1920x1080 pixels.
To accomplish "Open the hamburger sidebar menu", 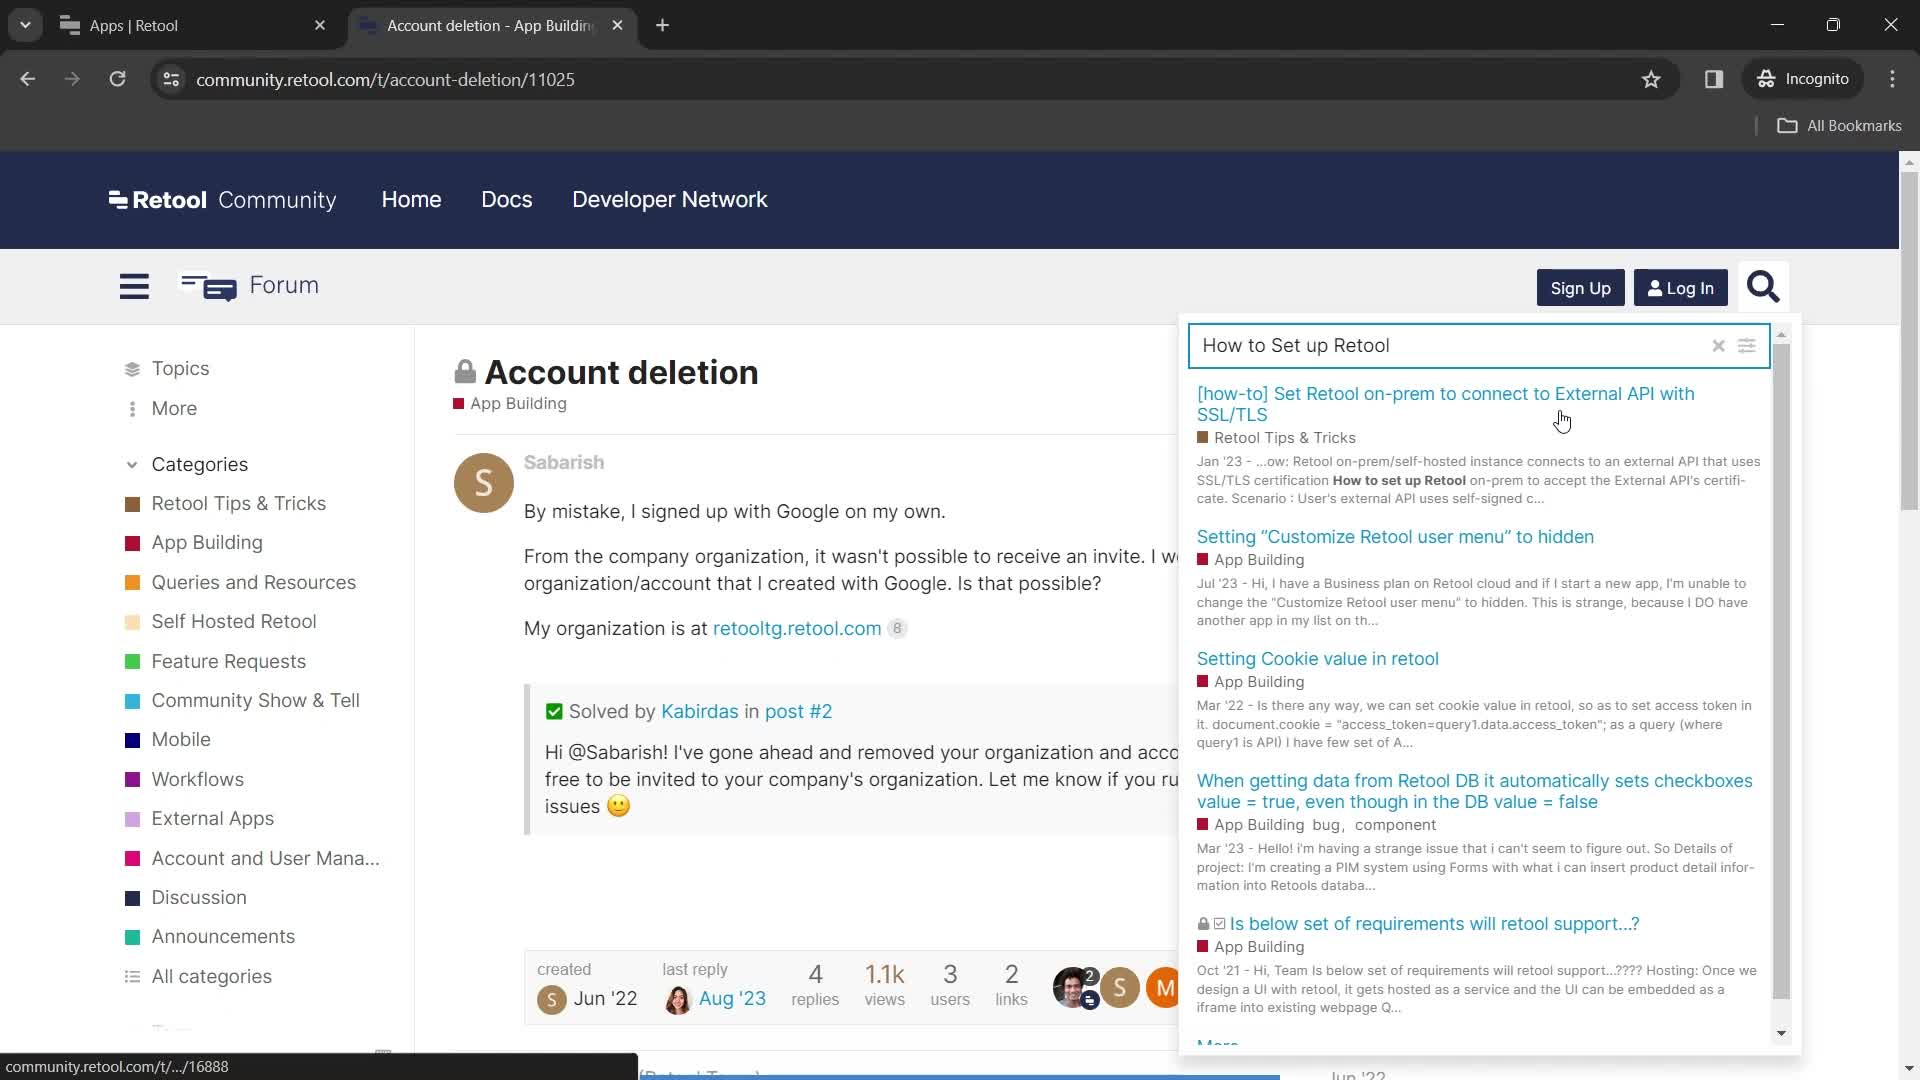I will coord(134,286).
